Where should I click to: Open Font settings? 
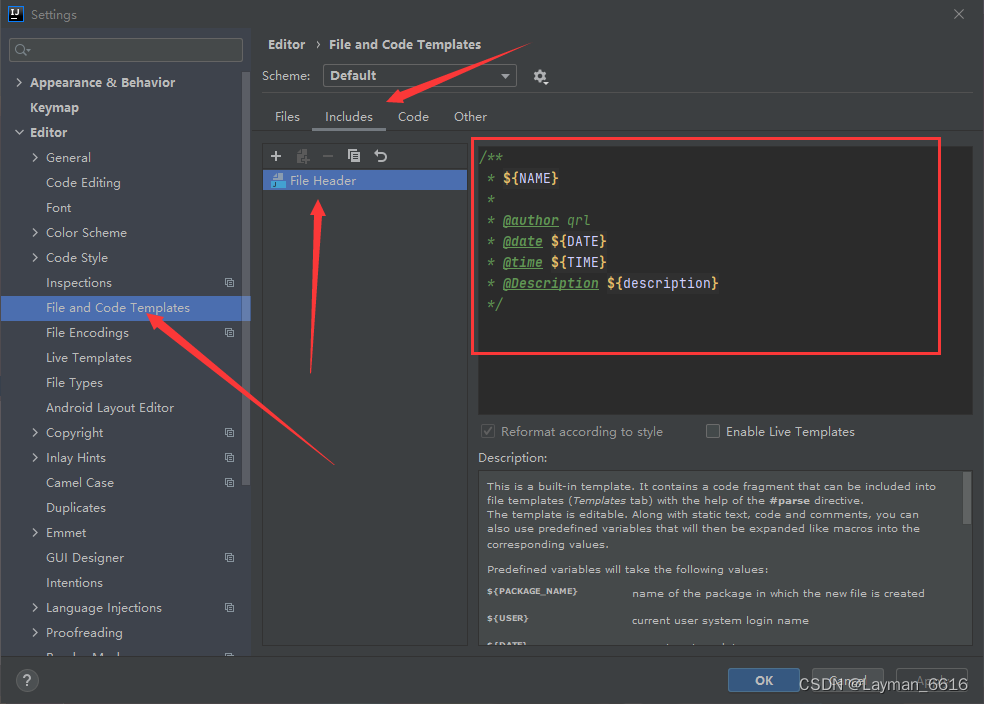click(x=58, y=208)
